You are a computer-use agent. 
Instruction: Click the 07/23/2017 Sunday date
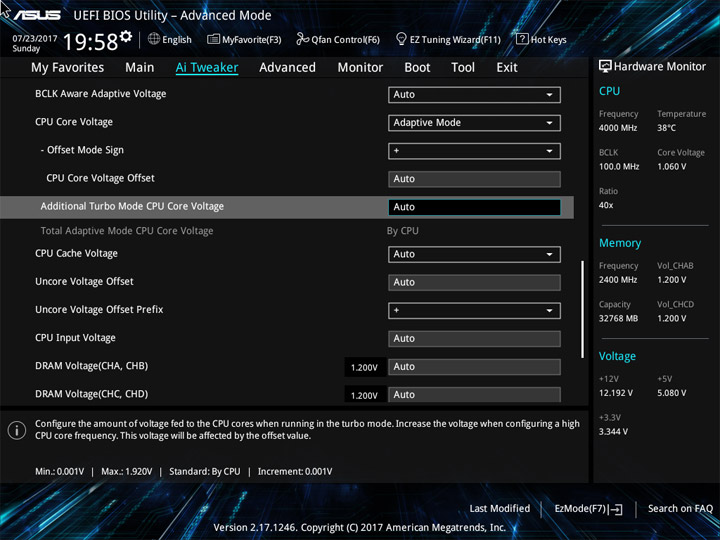34,43
